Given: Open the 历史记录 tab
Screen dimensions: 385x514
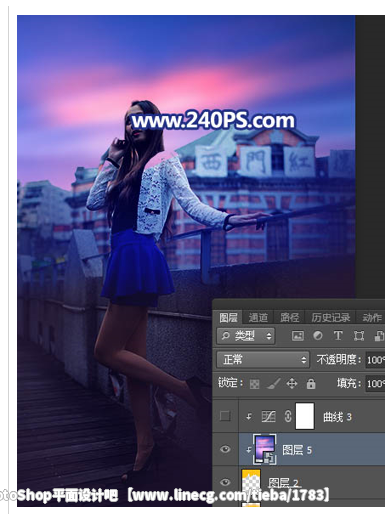Looking at the screenshot, I should coord(330,317).
